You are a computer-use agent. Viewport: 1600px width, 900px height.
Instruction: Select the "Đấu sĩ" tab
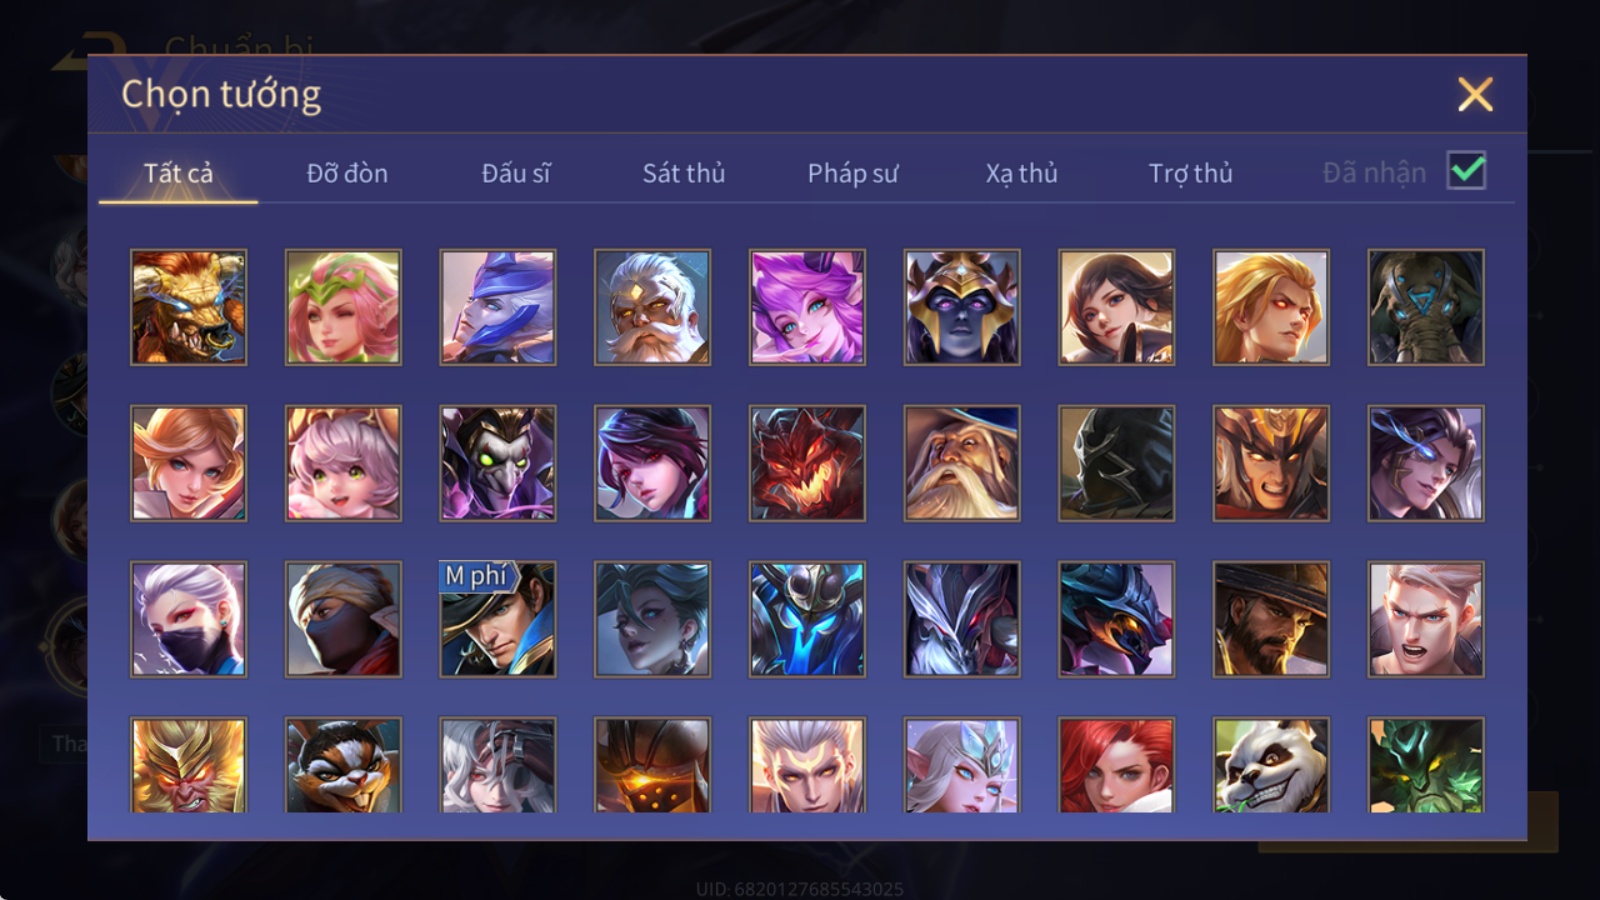[516, 173]
